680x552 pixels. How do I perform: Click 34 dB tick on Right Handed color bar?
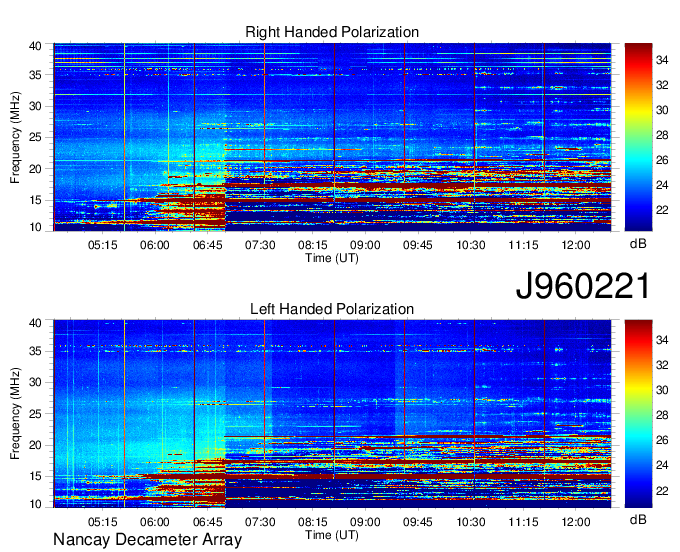pyautogui.click(x=662, y=60)
